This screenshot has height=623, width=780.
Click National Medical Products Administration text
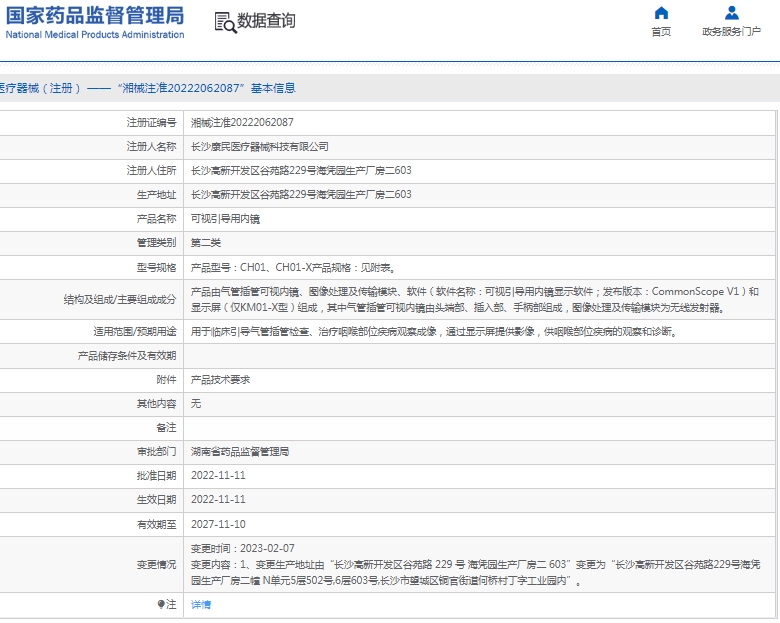[95, 35]
